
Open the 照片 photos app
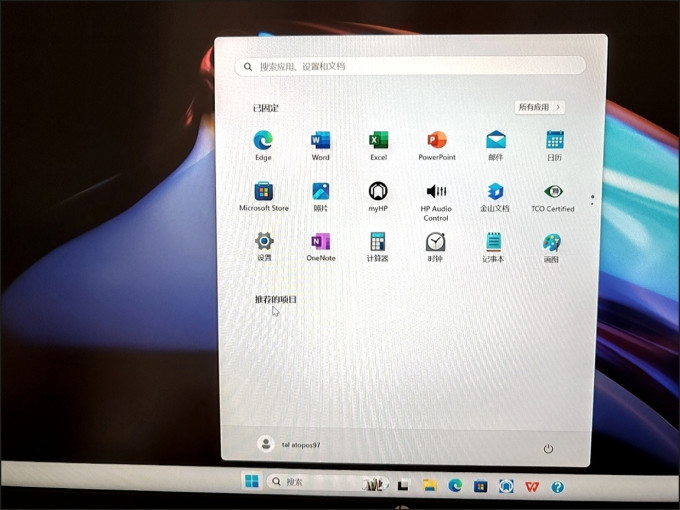[320, 196]
